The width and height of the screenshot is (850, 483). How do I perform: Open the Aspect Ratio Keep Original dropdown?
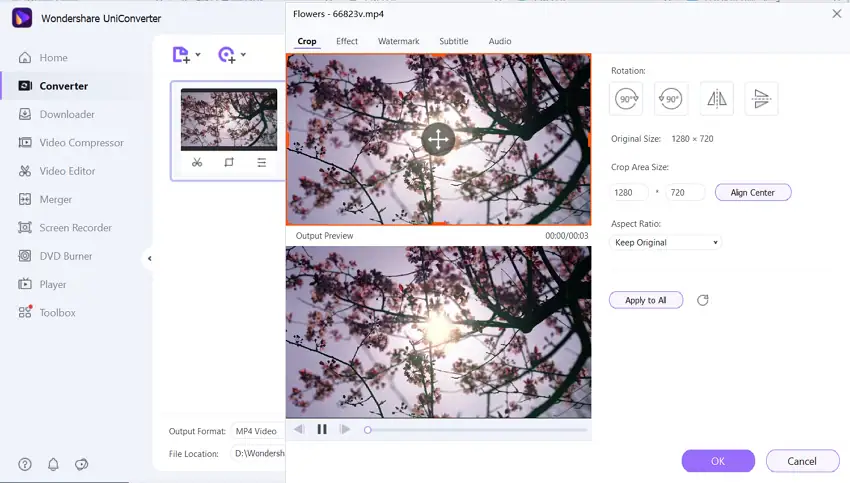point(666,242)
